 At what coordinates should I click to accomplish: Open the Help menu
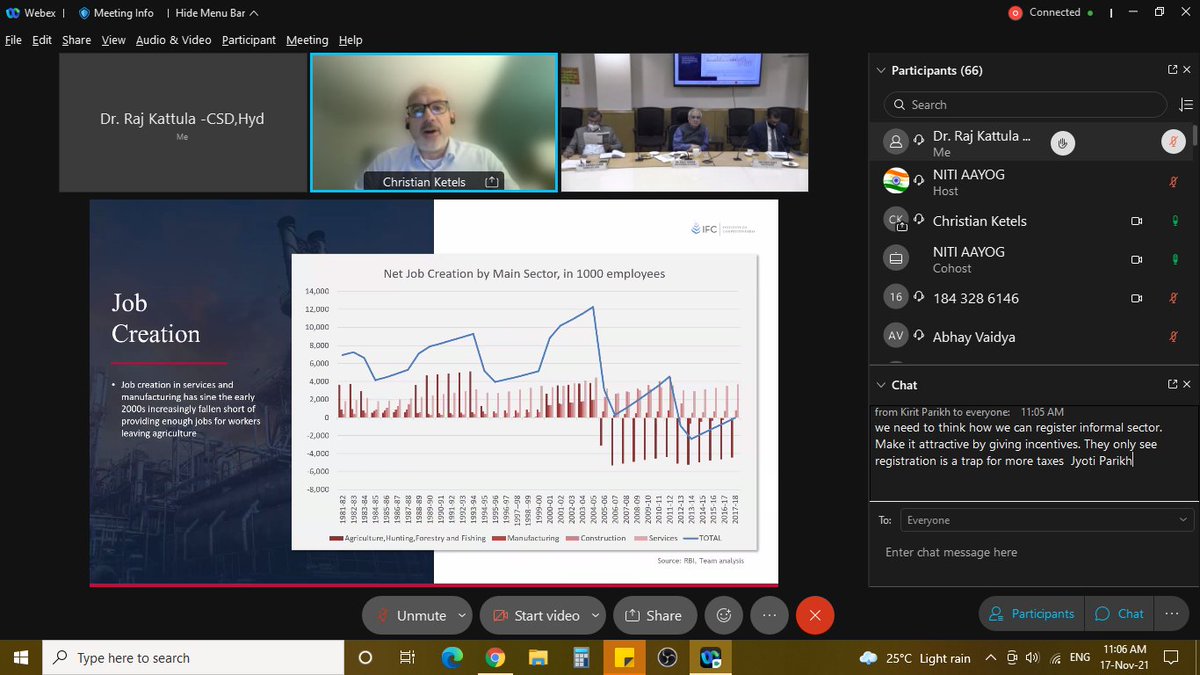[350, 40]
